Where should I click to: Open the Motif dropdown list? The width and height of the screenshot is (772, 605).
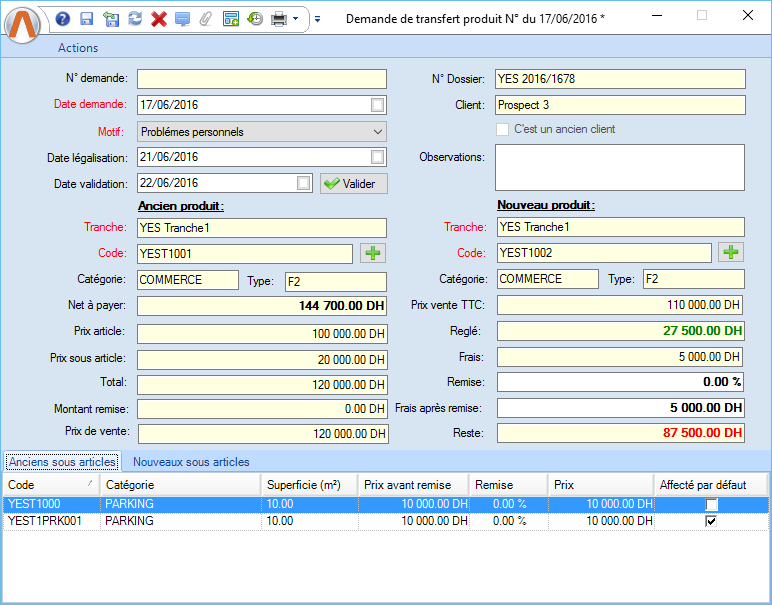(376, 131)
